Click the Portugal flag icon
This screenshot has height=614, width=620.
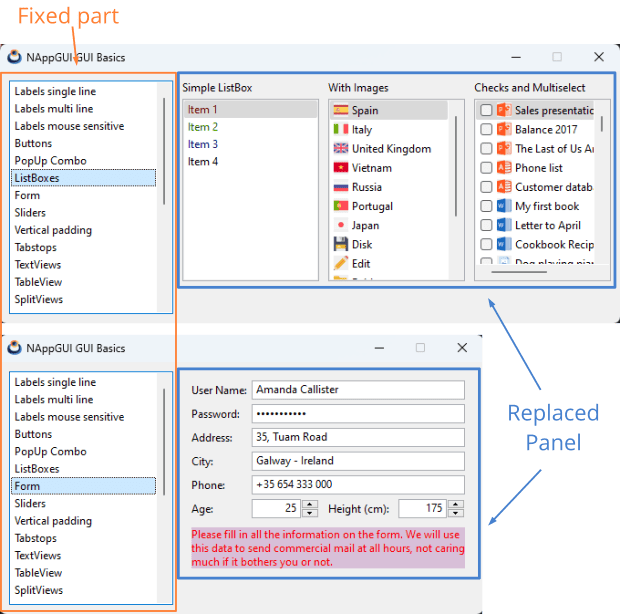pyautogui.click(x=340, y=206)
